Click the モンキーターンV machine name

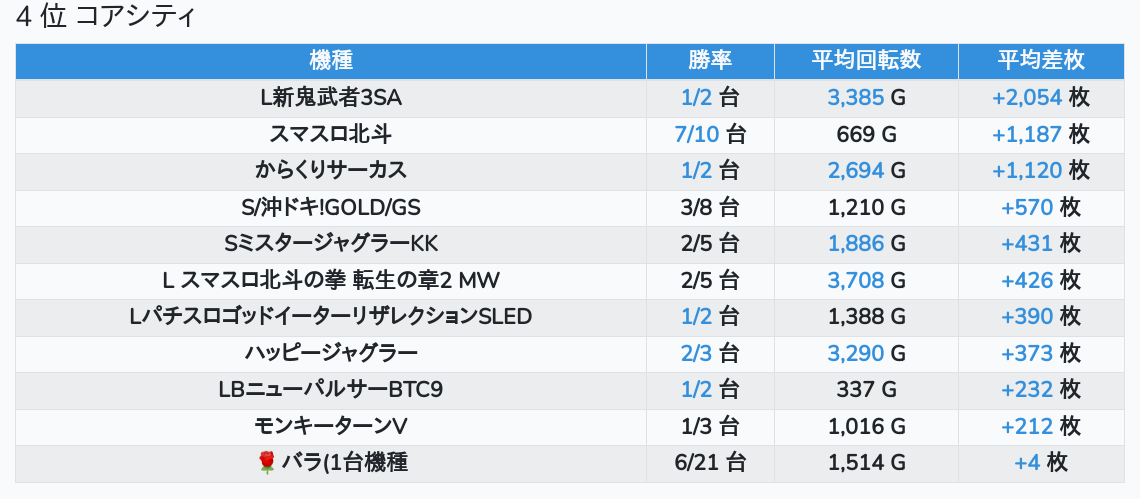click(330, 426)
